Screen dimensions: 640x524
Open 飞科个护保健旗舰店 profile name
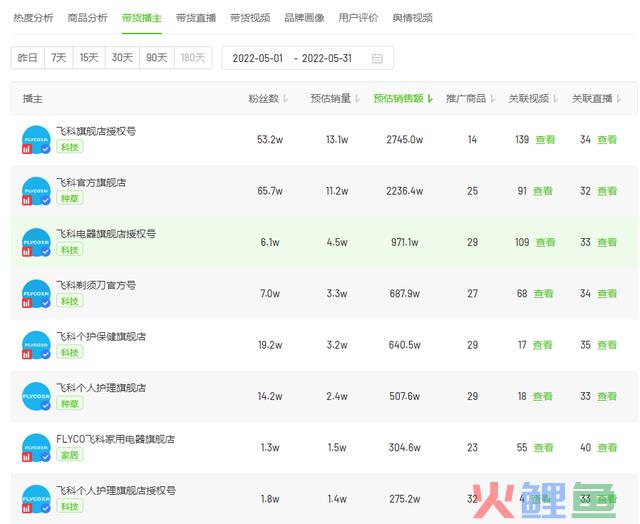click(101, 337)
